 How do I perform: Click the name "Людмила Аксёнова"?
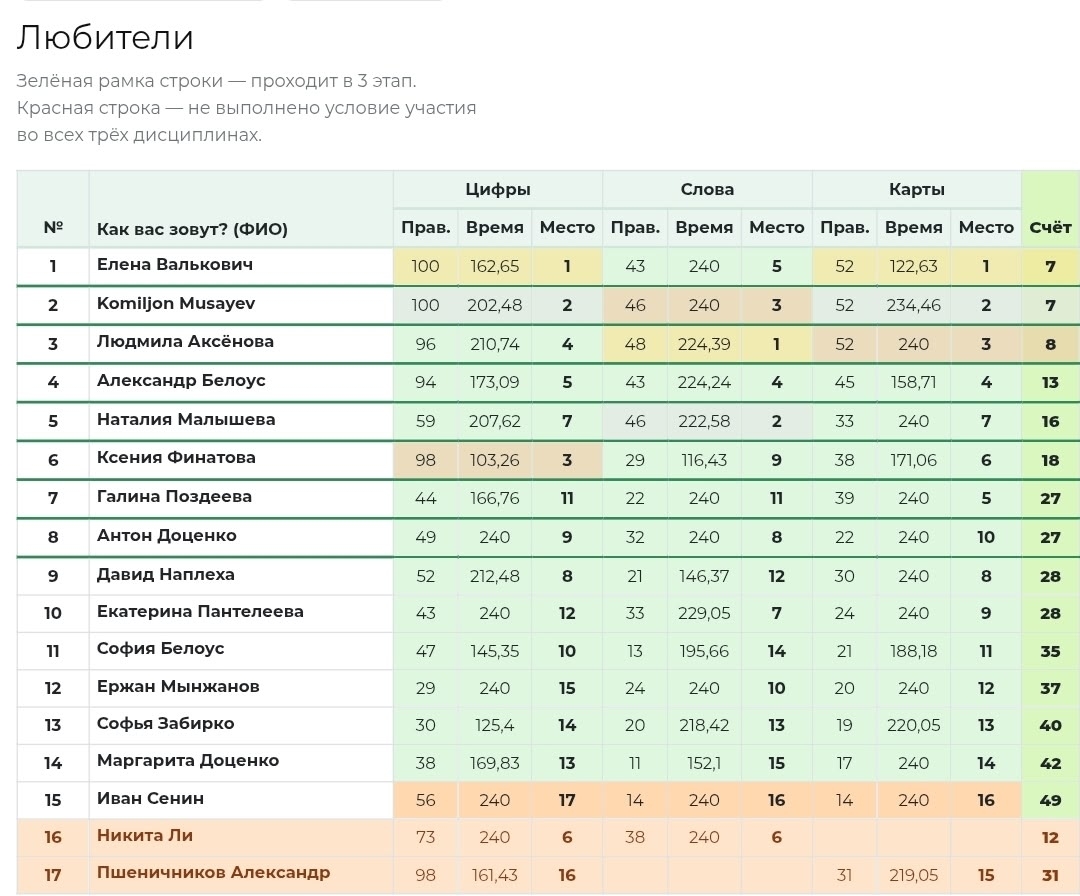click(185, 342)
